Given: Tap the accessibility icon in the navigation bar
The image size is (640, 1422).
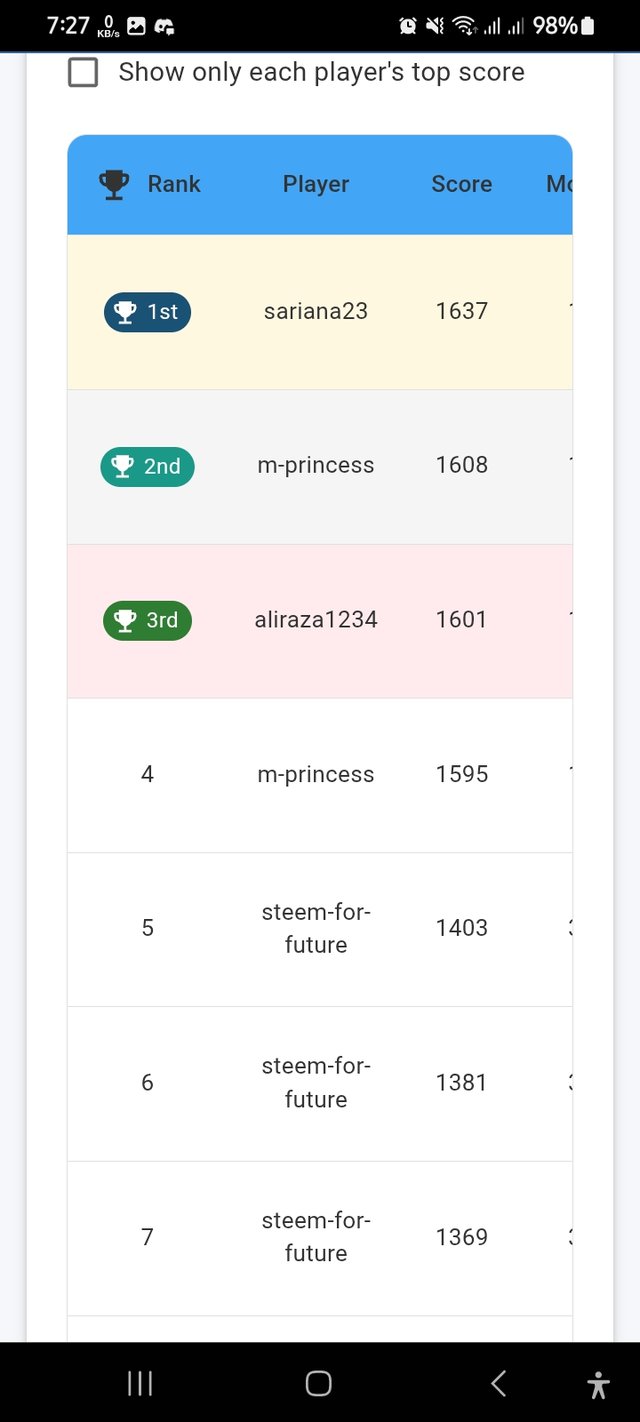Looking at the screenshot, I should [599, 1383].
